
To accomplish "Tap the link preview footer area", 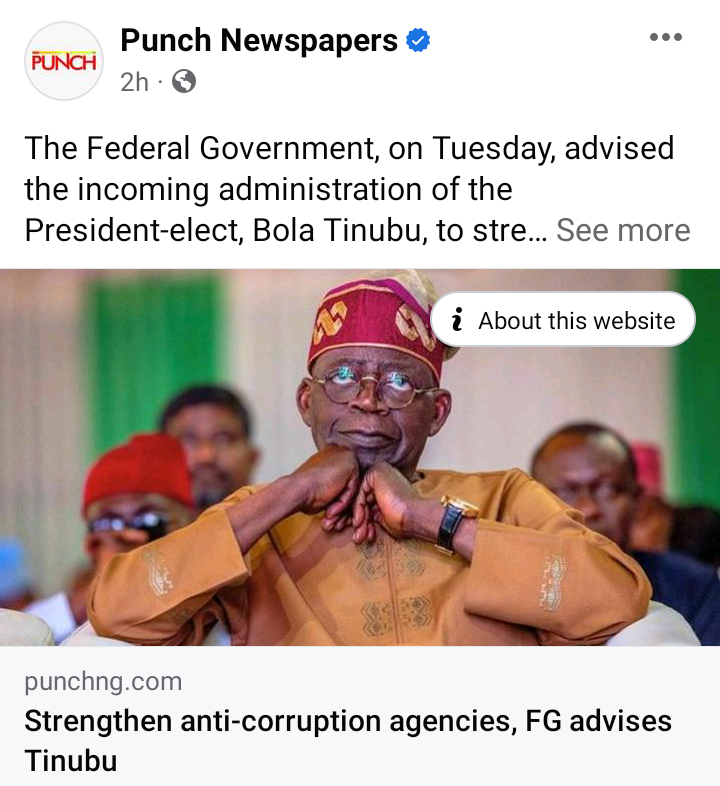I will 360,716.
